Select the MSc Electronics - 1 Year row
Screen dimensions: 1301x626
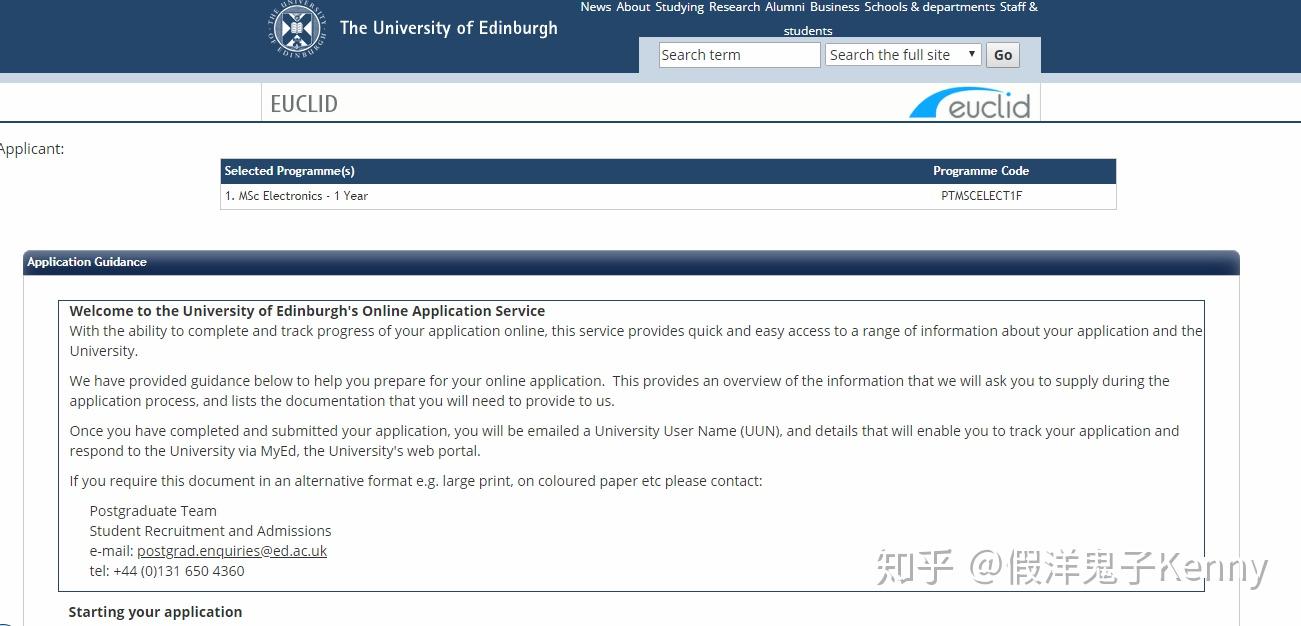point(296,195)
